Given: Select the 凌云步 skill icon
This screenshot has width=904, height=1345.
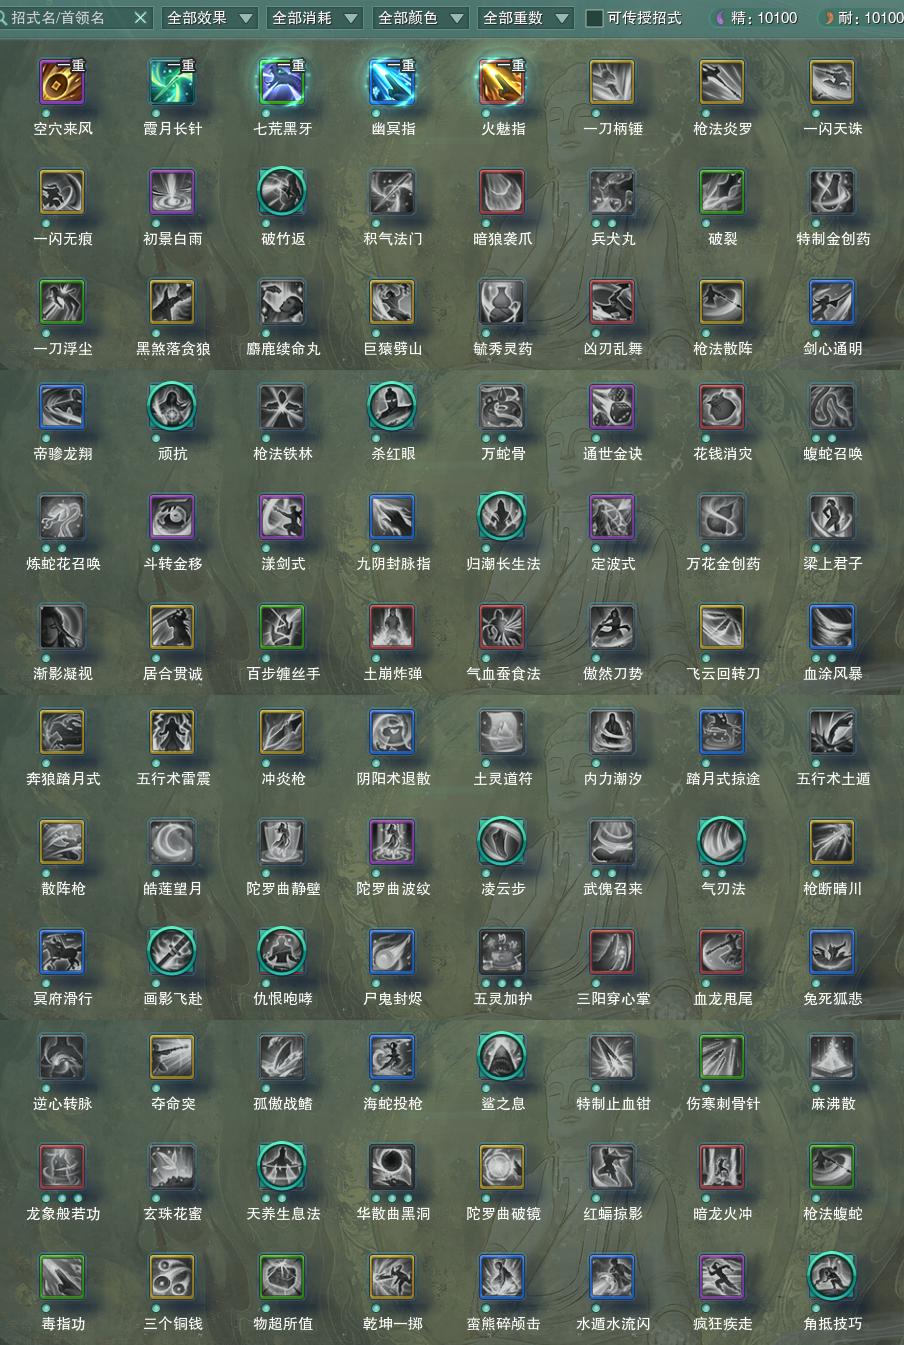Looking at the screenshot, I should (502, 841).
